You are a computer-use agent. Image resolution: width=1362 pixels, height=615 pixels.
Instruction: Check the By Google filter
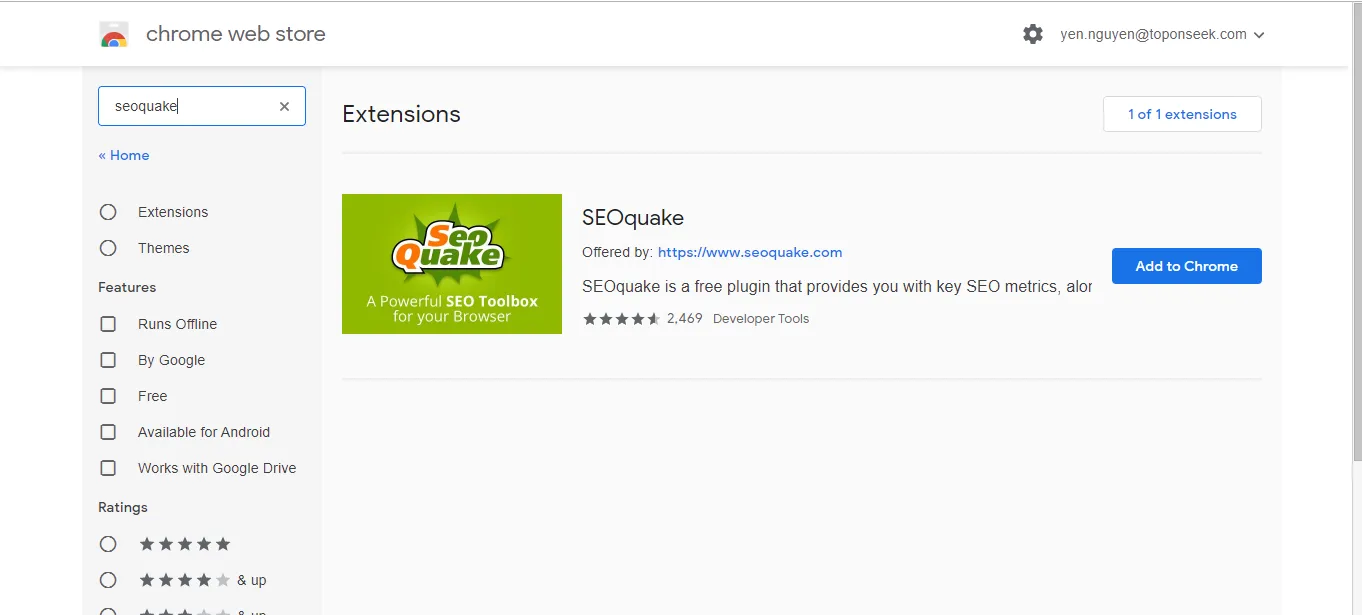click(108, 360)
